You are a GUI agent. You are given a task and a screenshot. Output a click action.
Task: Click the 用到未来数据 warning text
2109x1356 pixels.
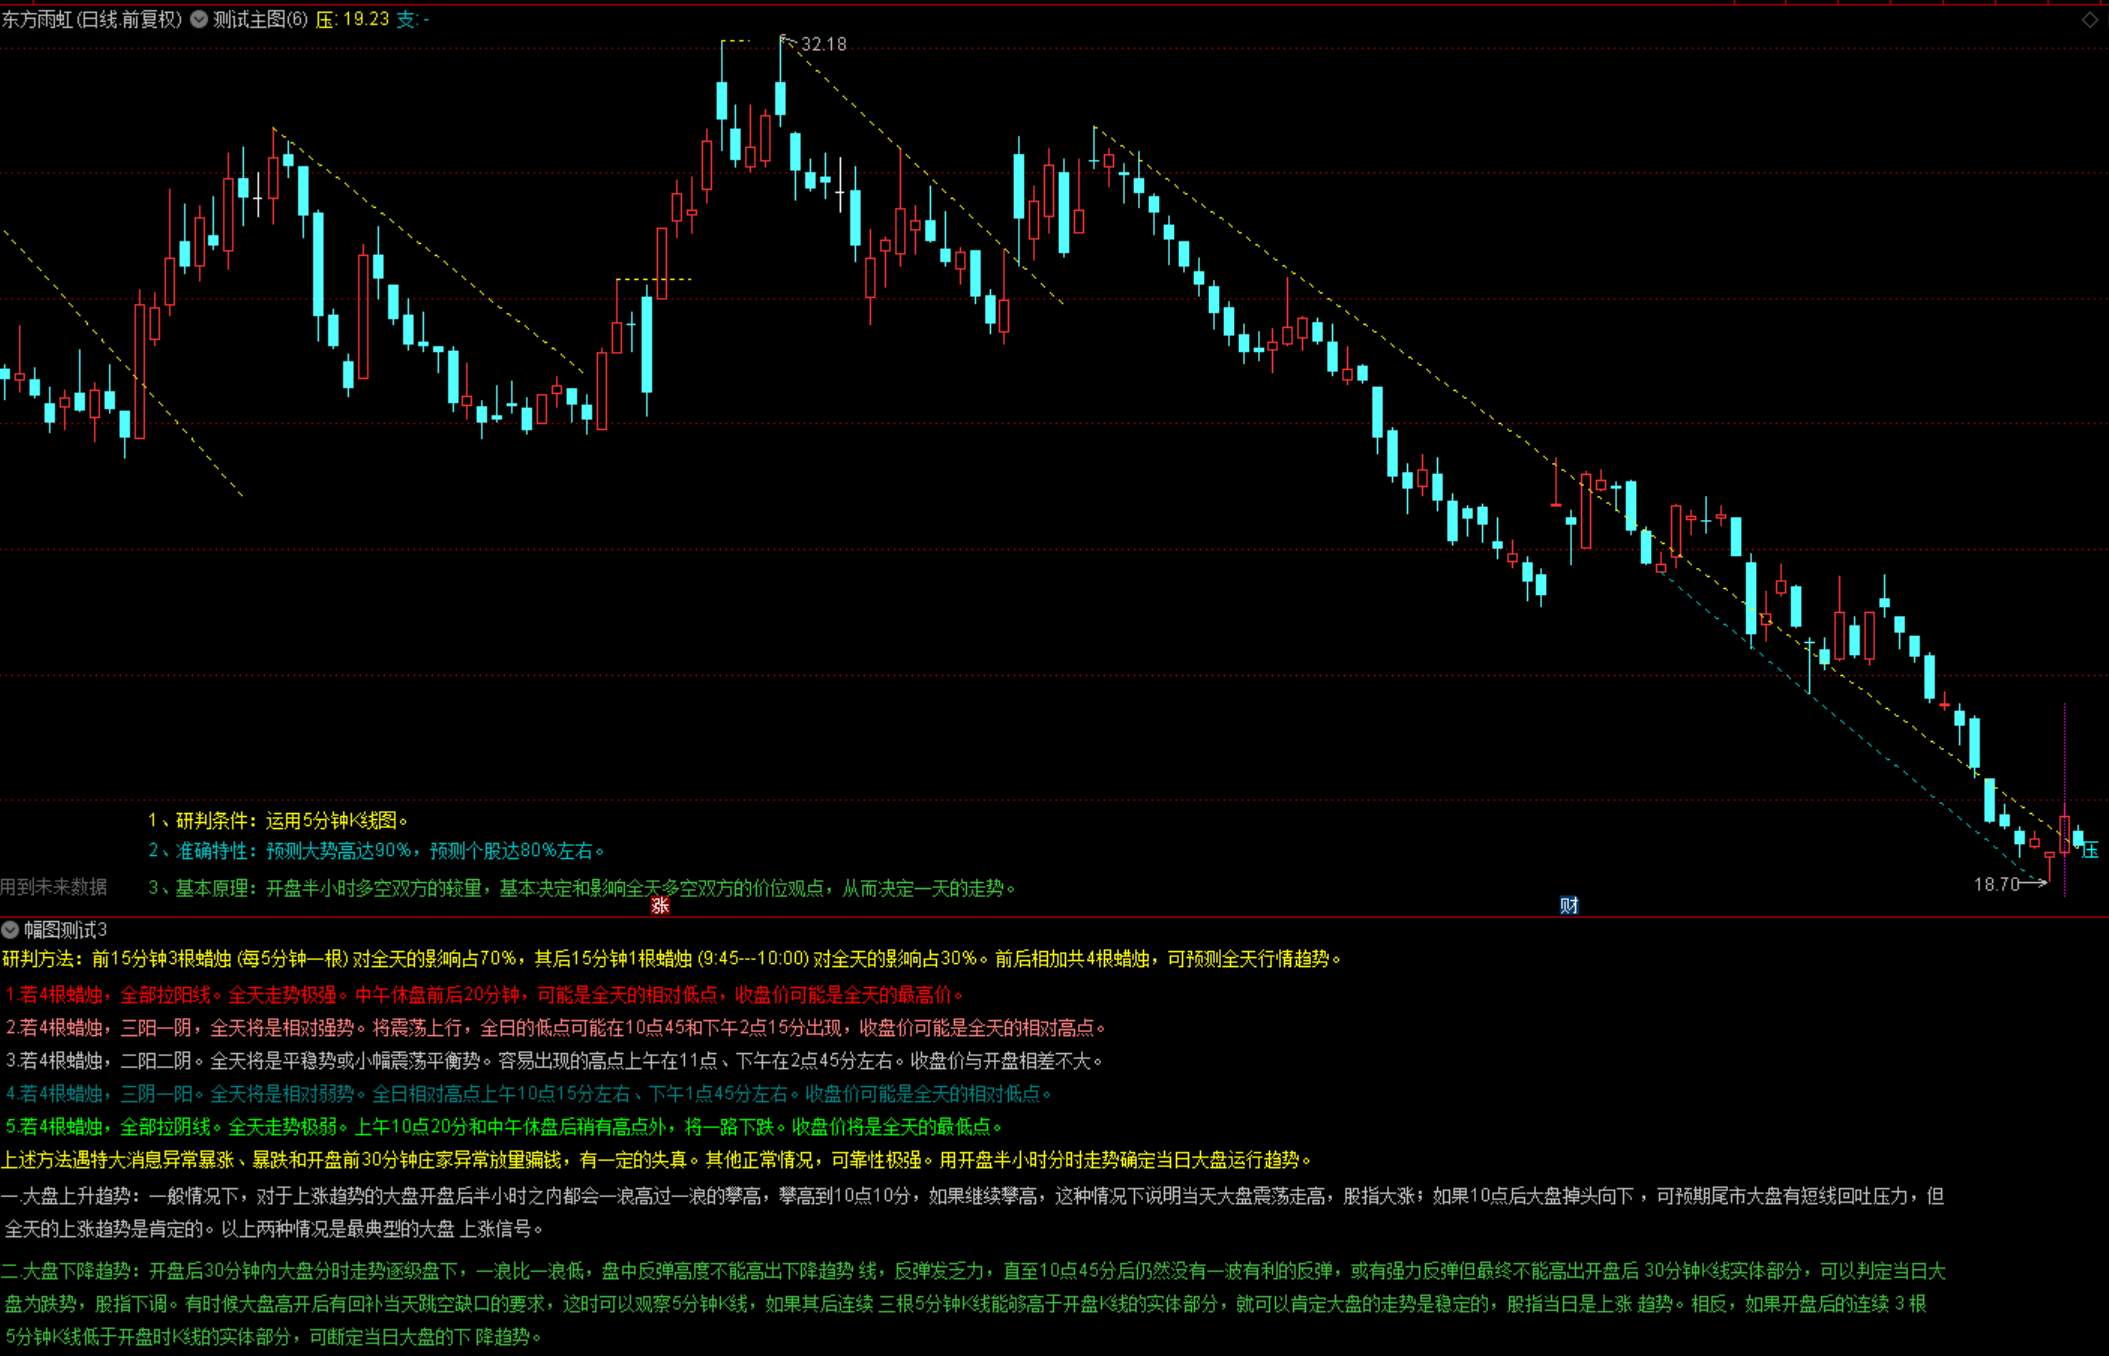53,886
